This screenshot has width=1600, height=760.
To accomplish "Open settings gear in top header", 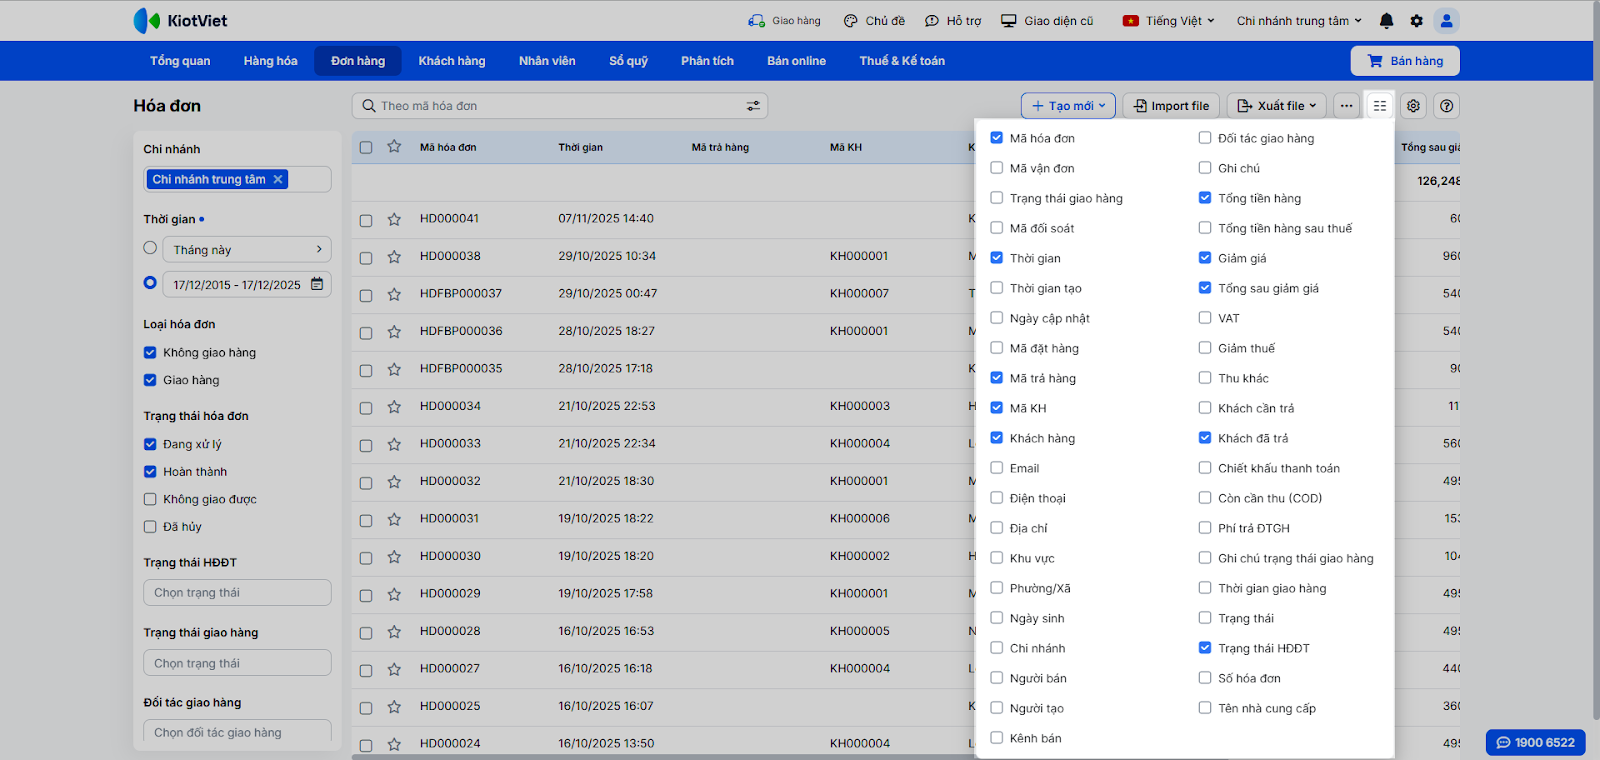I will point(1416,21).
